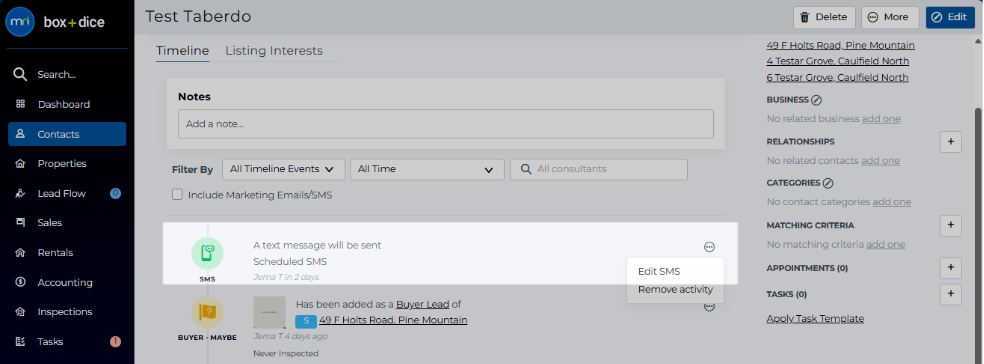Click add one link under CATEGORIES
Screen dimensions: 984x364
[892, 202]
